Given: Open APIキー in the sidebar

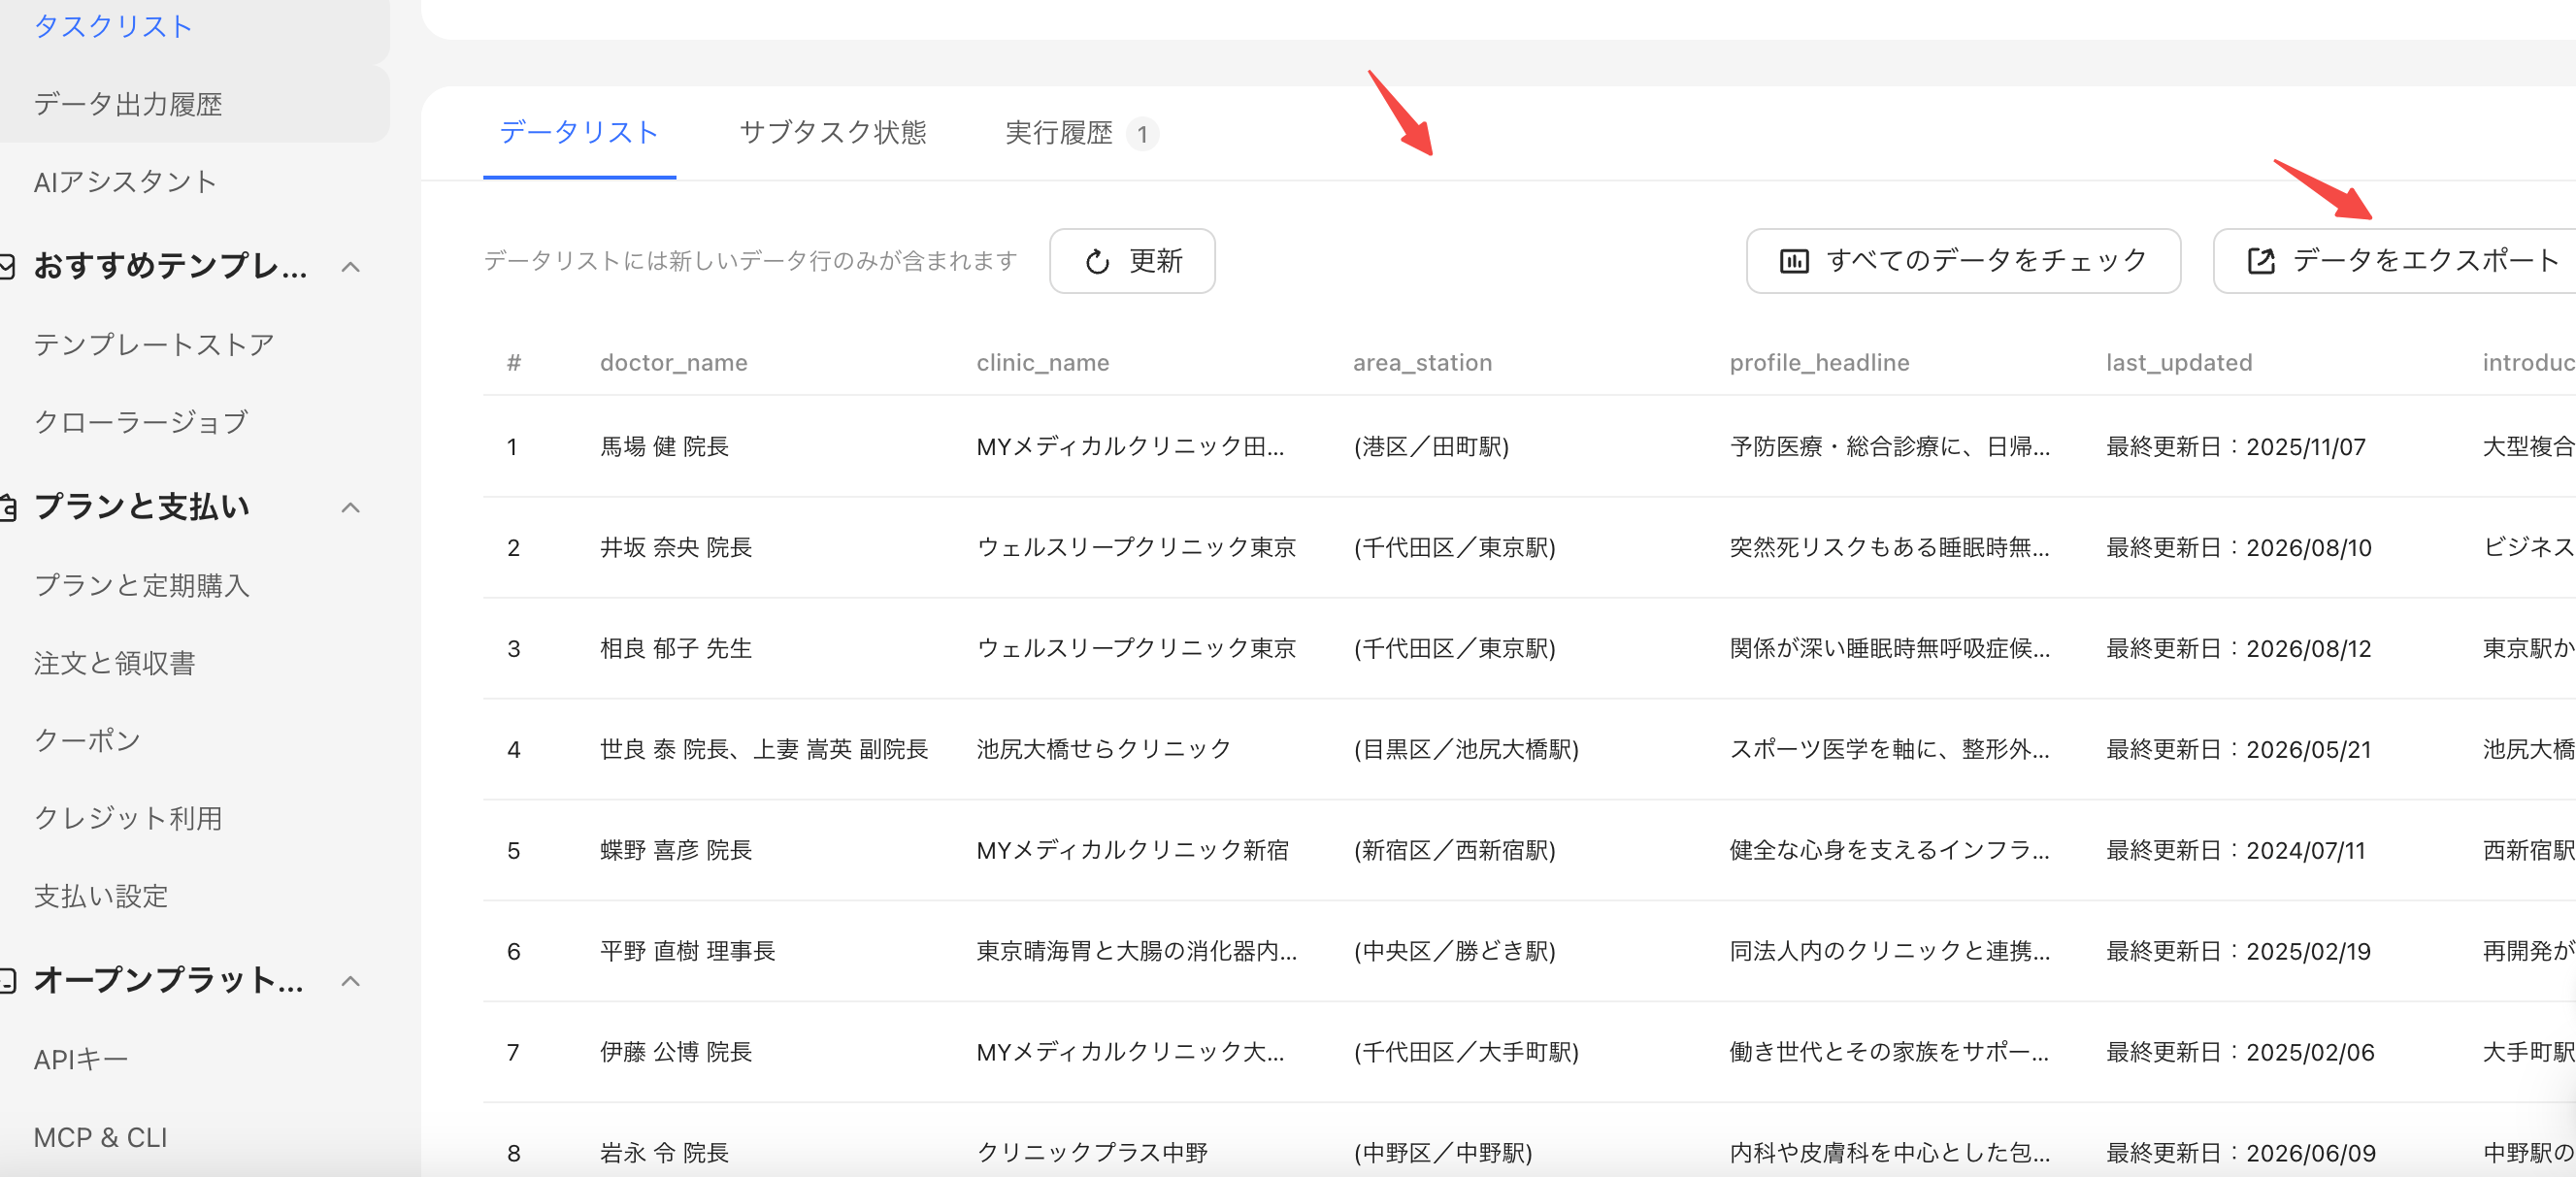Looking at the screenshot, I should pos(81,1059).
